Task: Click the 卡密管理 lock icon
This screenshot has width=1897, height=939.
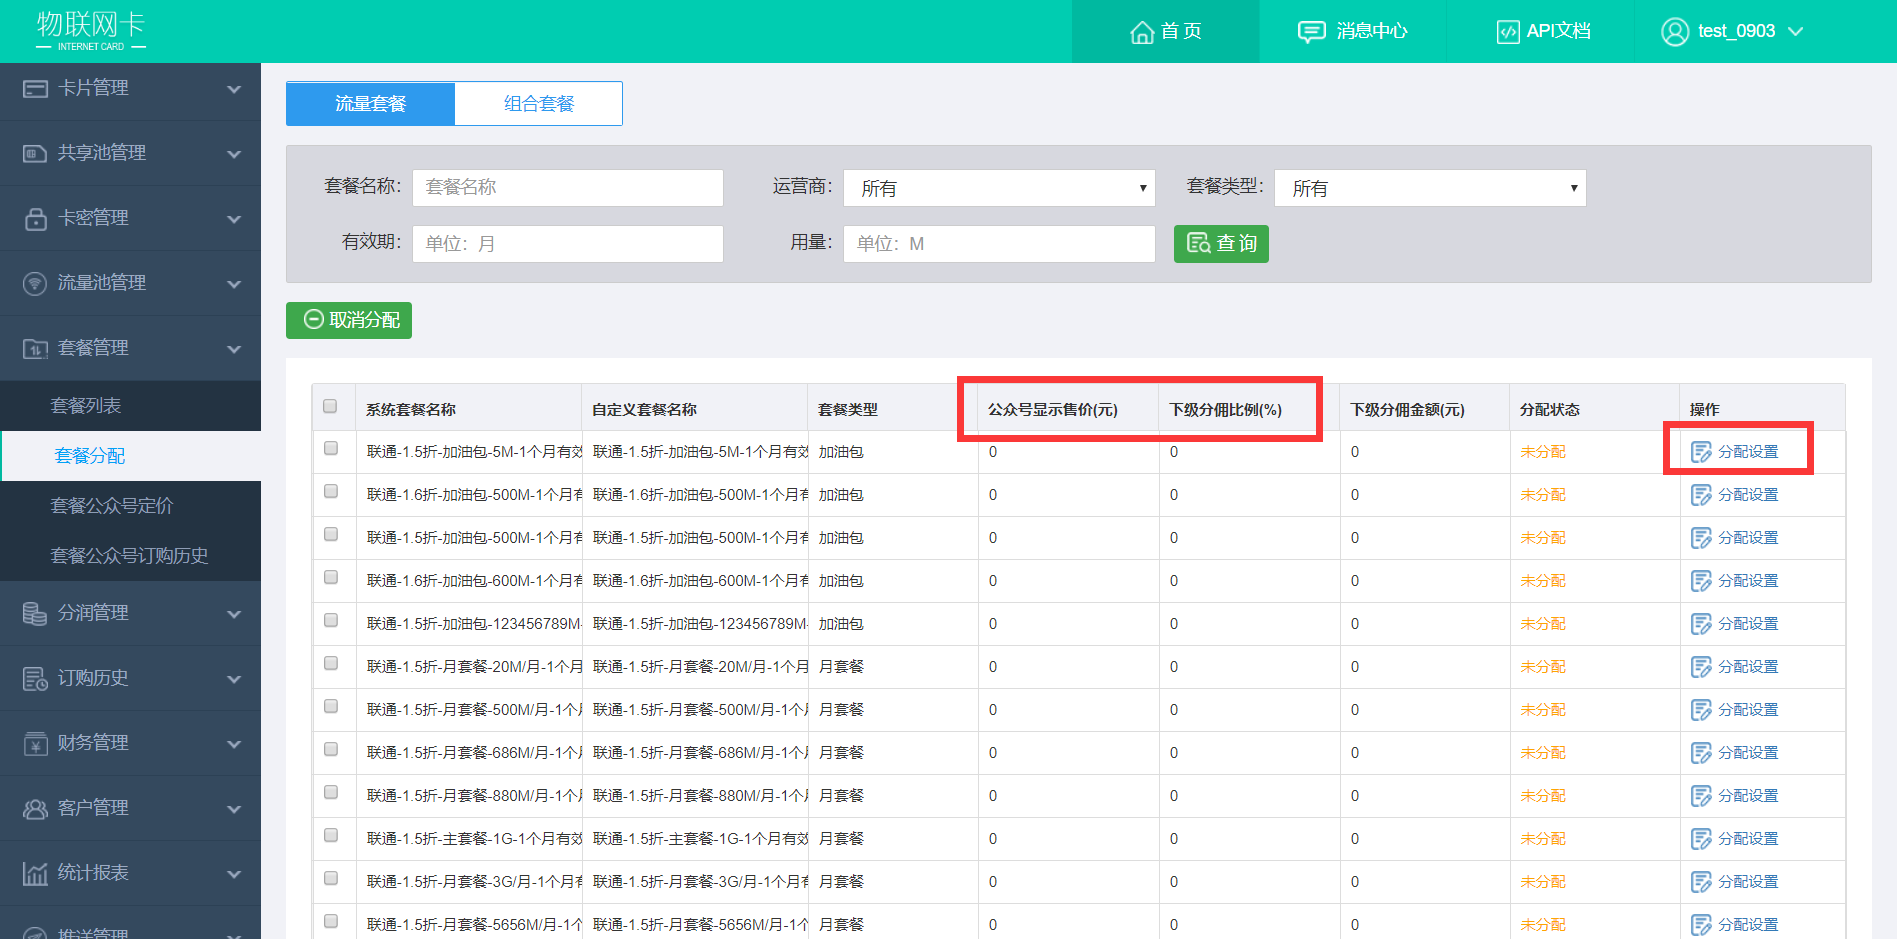Action: (x=35, y=219)
